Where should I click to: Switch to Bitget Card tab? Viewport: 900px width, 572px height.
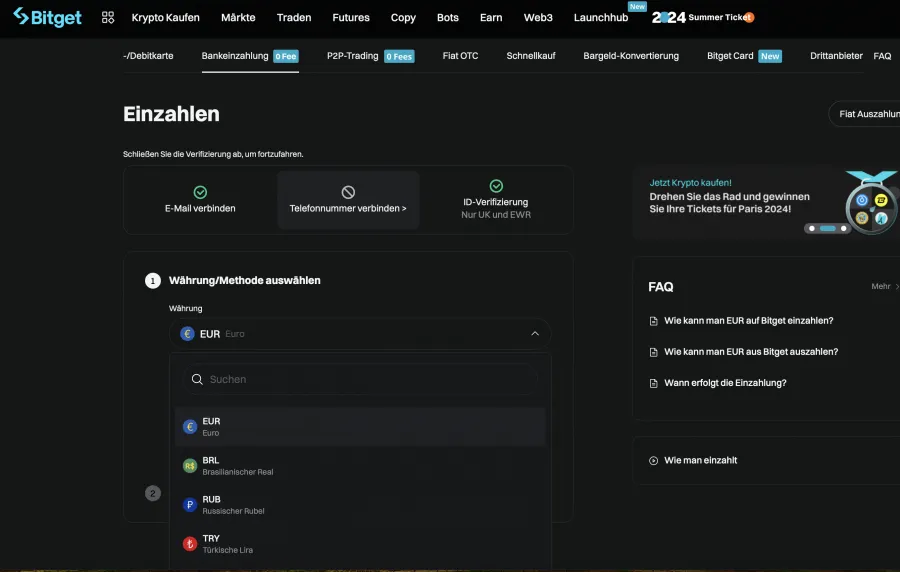point(744,56)
